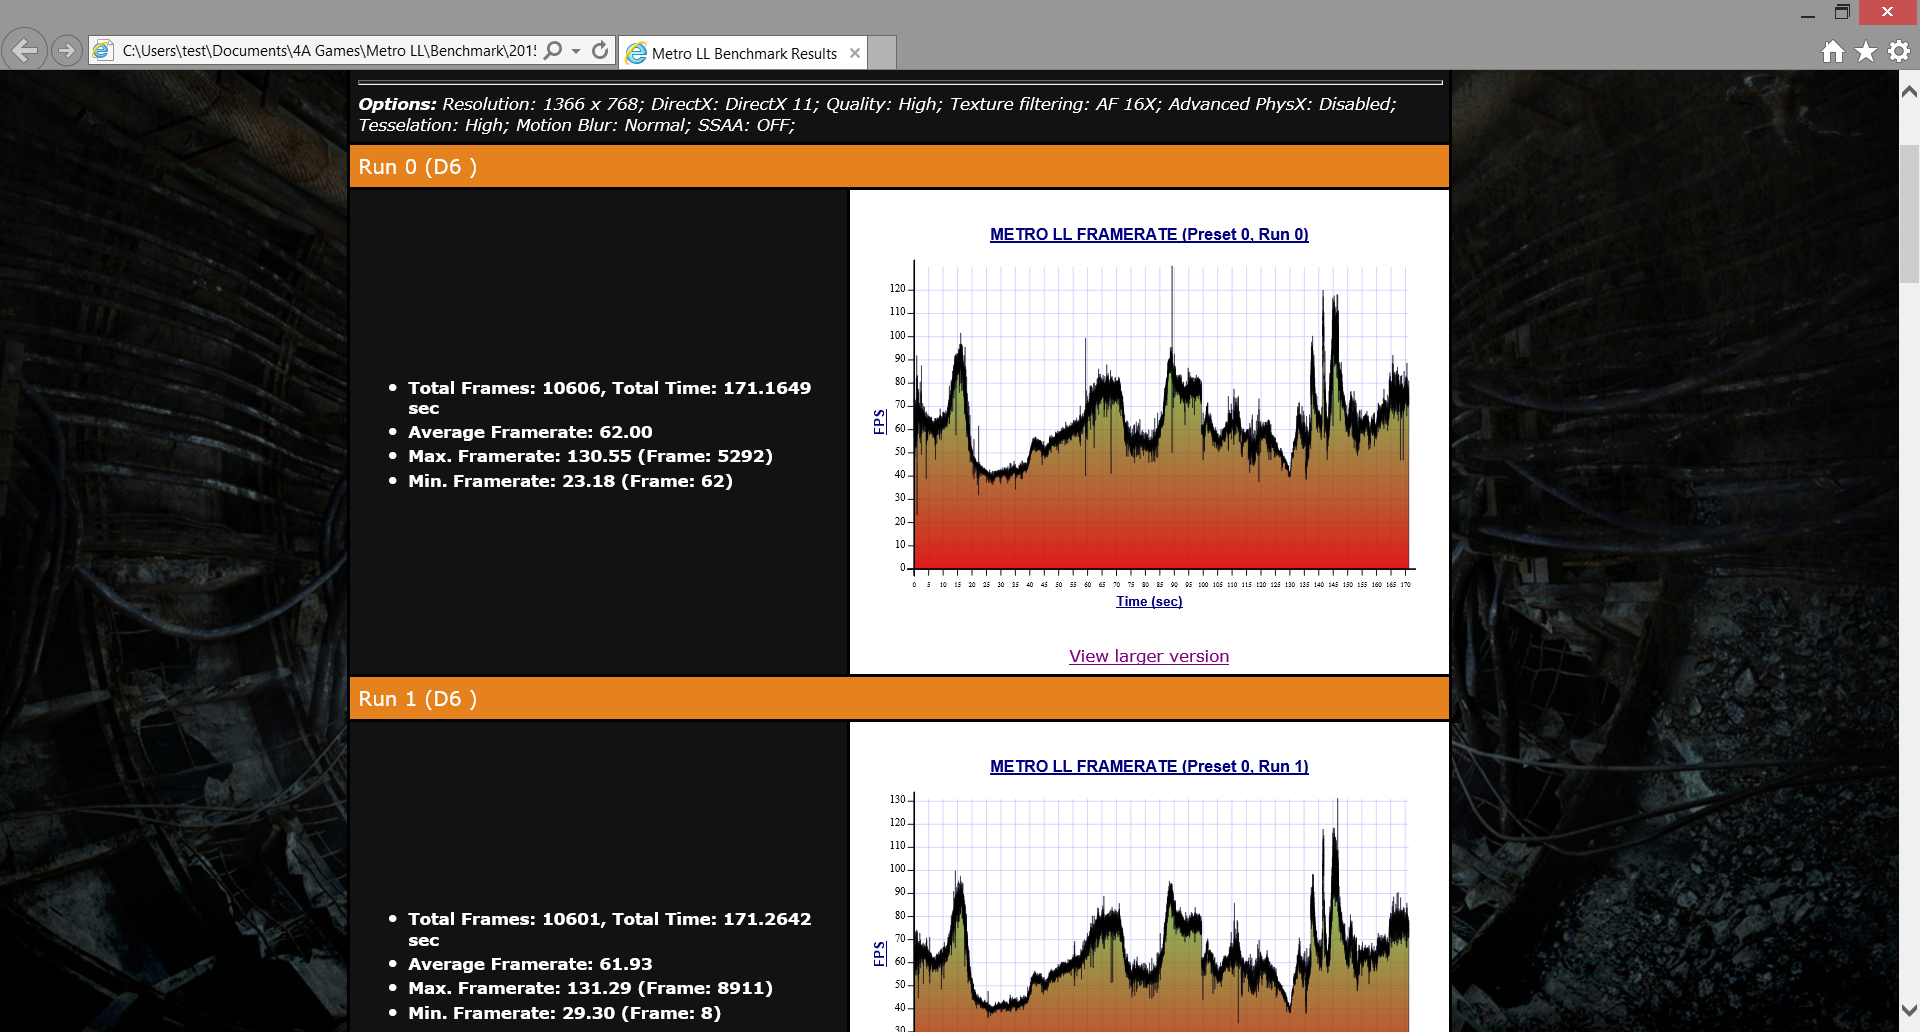The width and height of the screenshot is (1920, 1032).
Task: Click 'Total Frames: 10601' line
Action: (609, 929)
